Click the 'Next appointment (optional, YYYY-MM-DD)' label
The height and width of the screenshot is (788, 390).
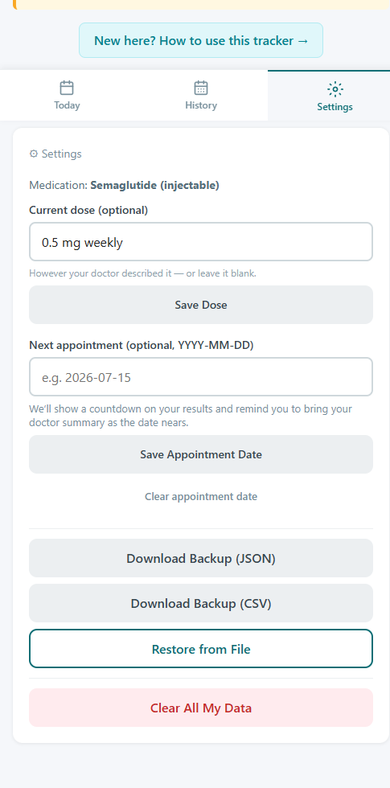pyautogui.click(x=141, y=346)
